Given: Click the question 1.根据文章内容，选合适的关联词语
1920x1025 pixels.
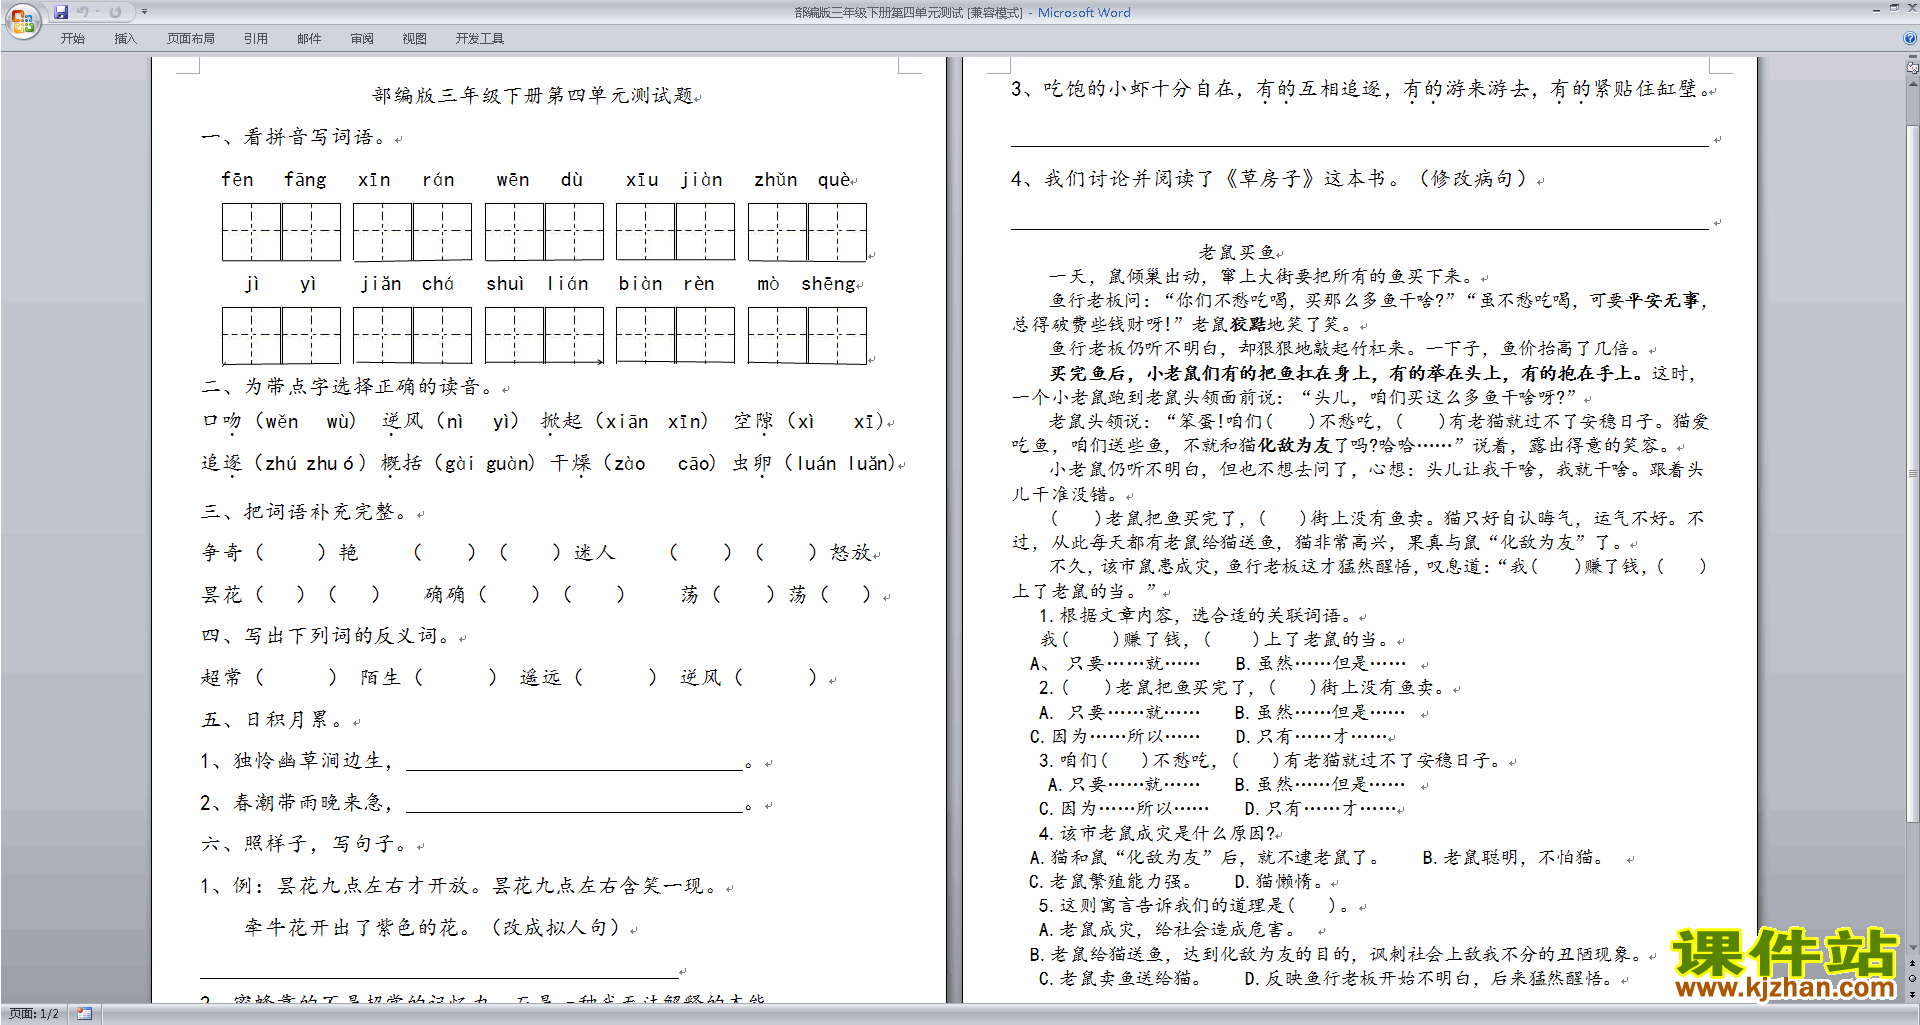Looking at the screenshot, I should 1195,616.
